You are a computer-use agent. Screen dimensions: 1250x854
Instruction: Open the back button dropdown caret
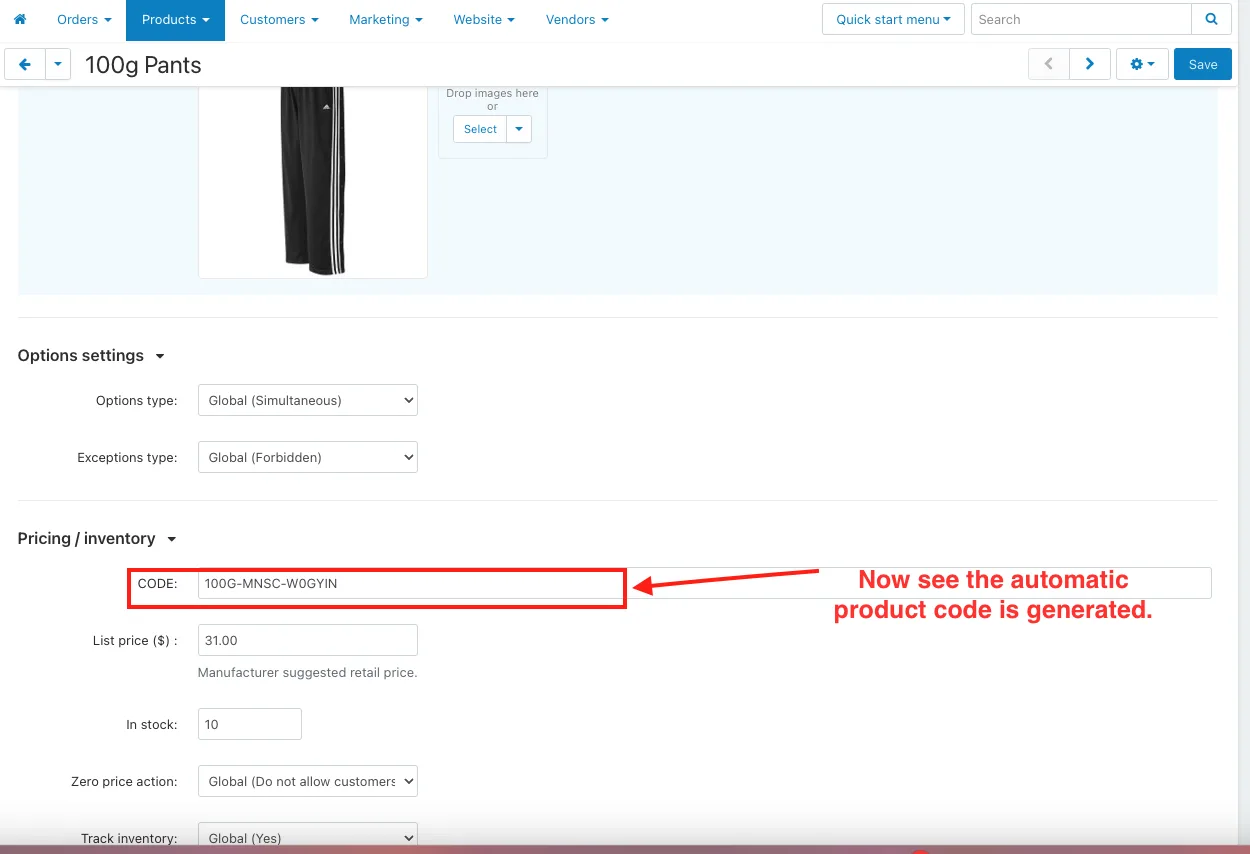(x=58, y=64)
